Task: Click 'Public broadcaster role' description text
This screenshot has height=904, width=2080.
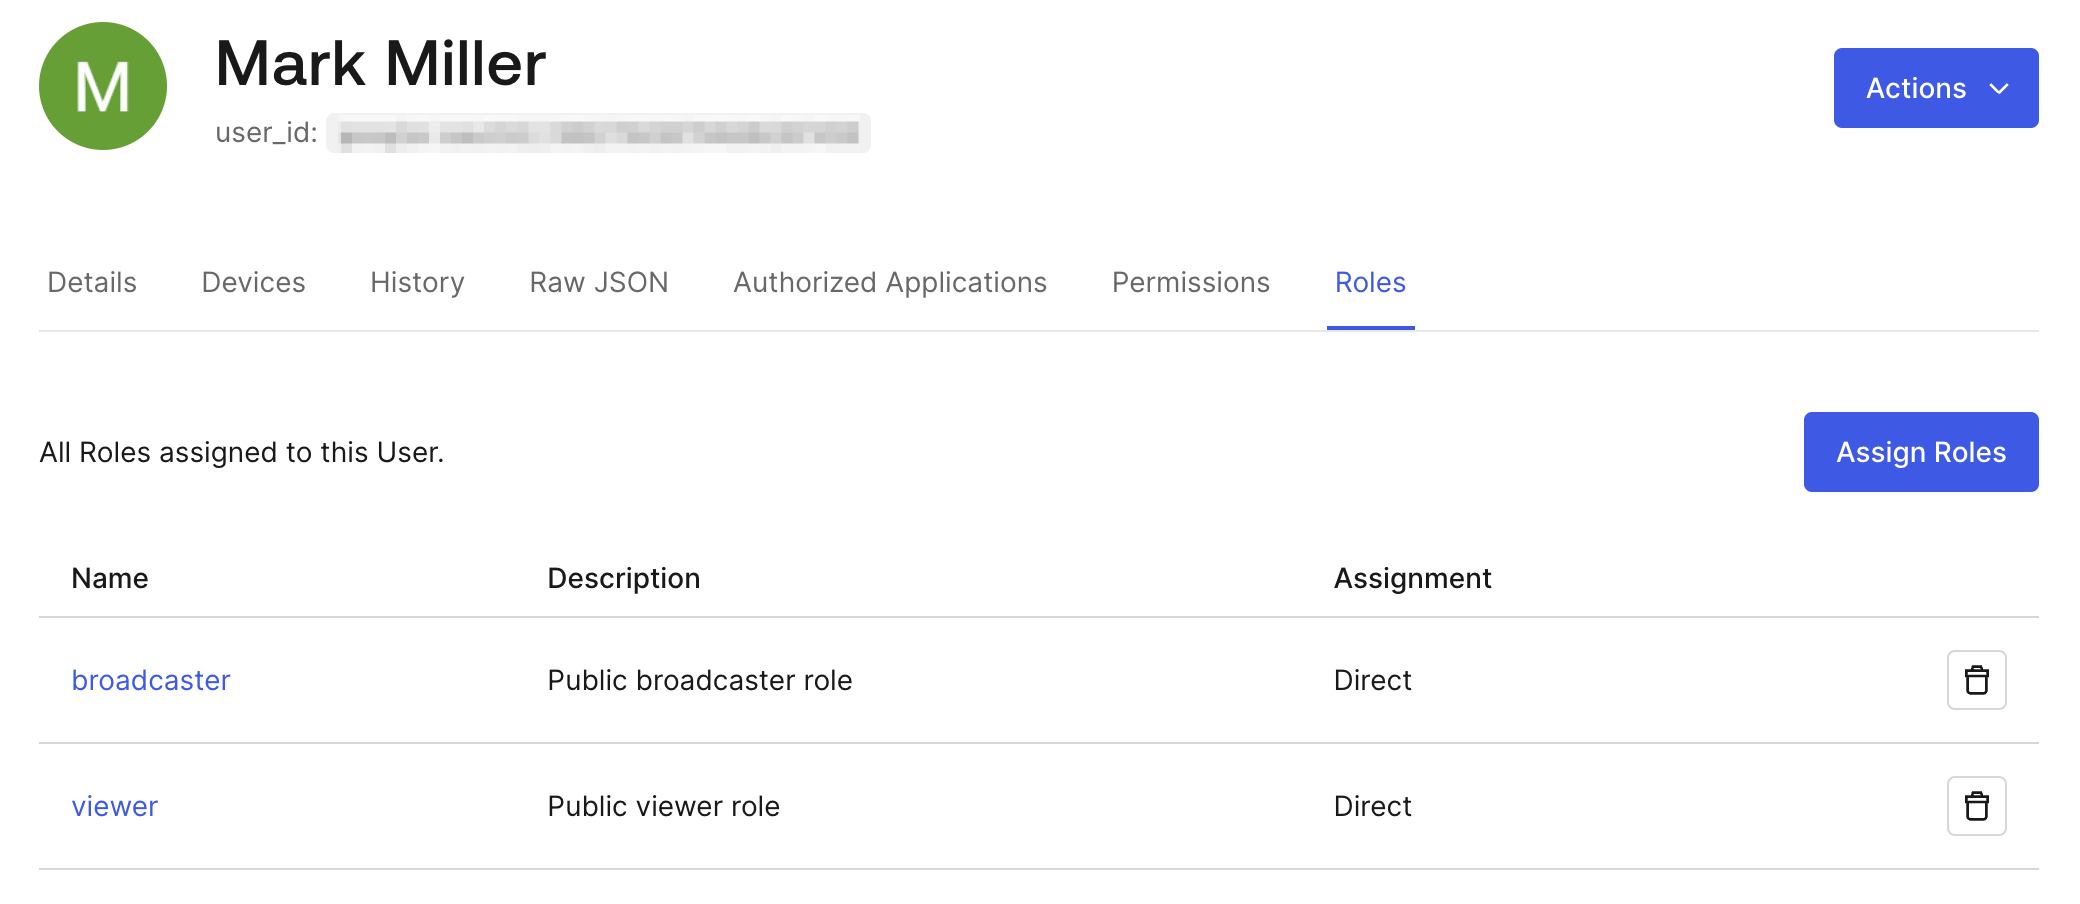Action: (x=700, y=680)
